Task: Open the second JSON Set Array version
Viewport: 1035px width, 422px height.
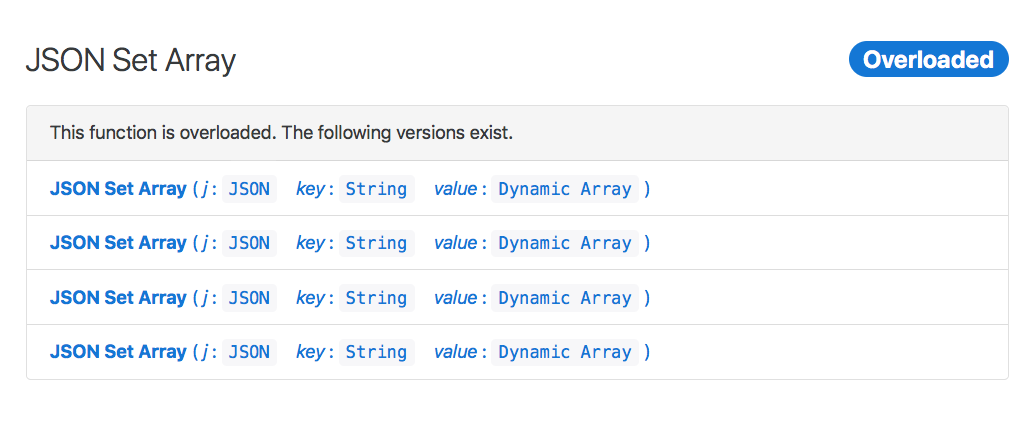Action: (118, 243)
